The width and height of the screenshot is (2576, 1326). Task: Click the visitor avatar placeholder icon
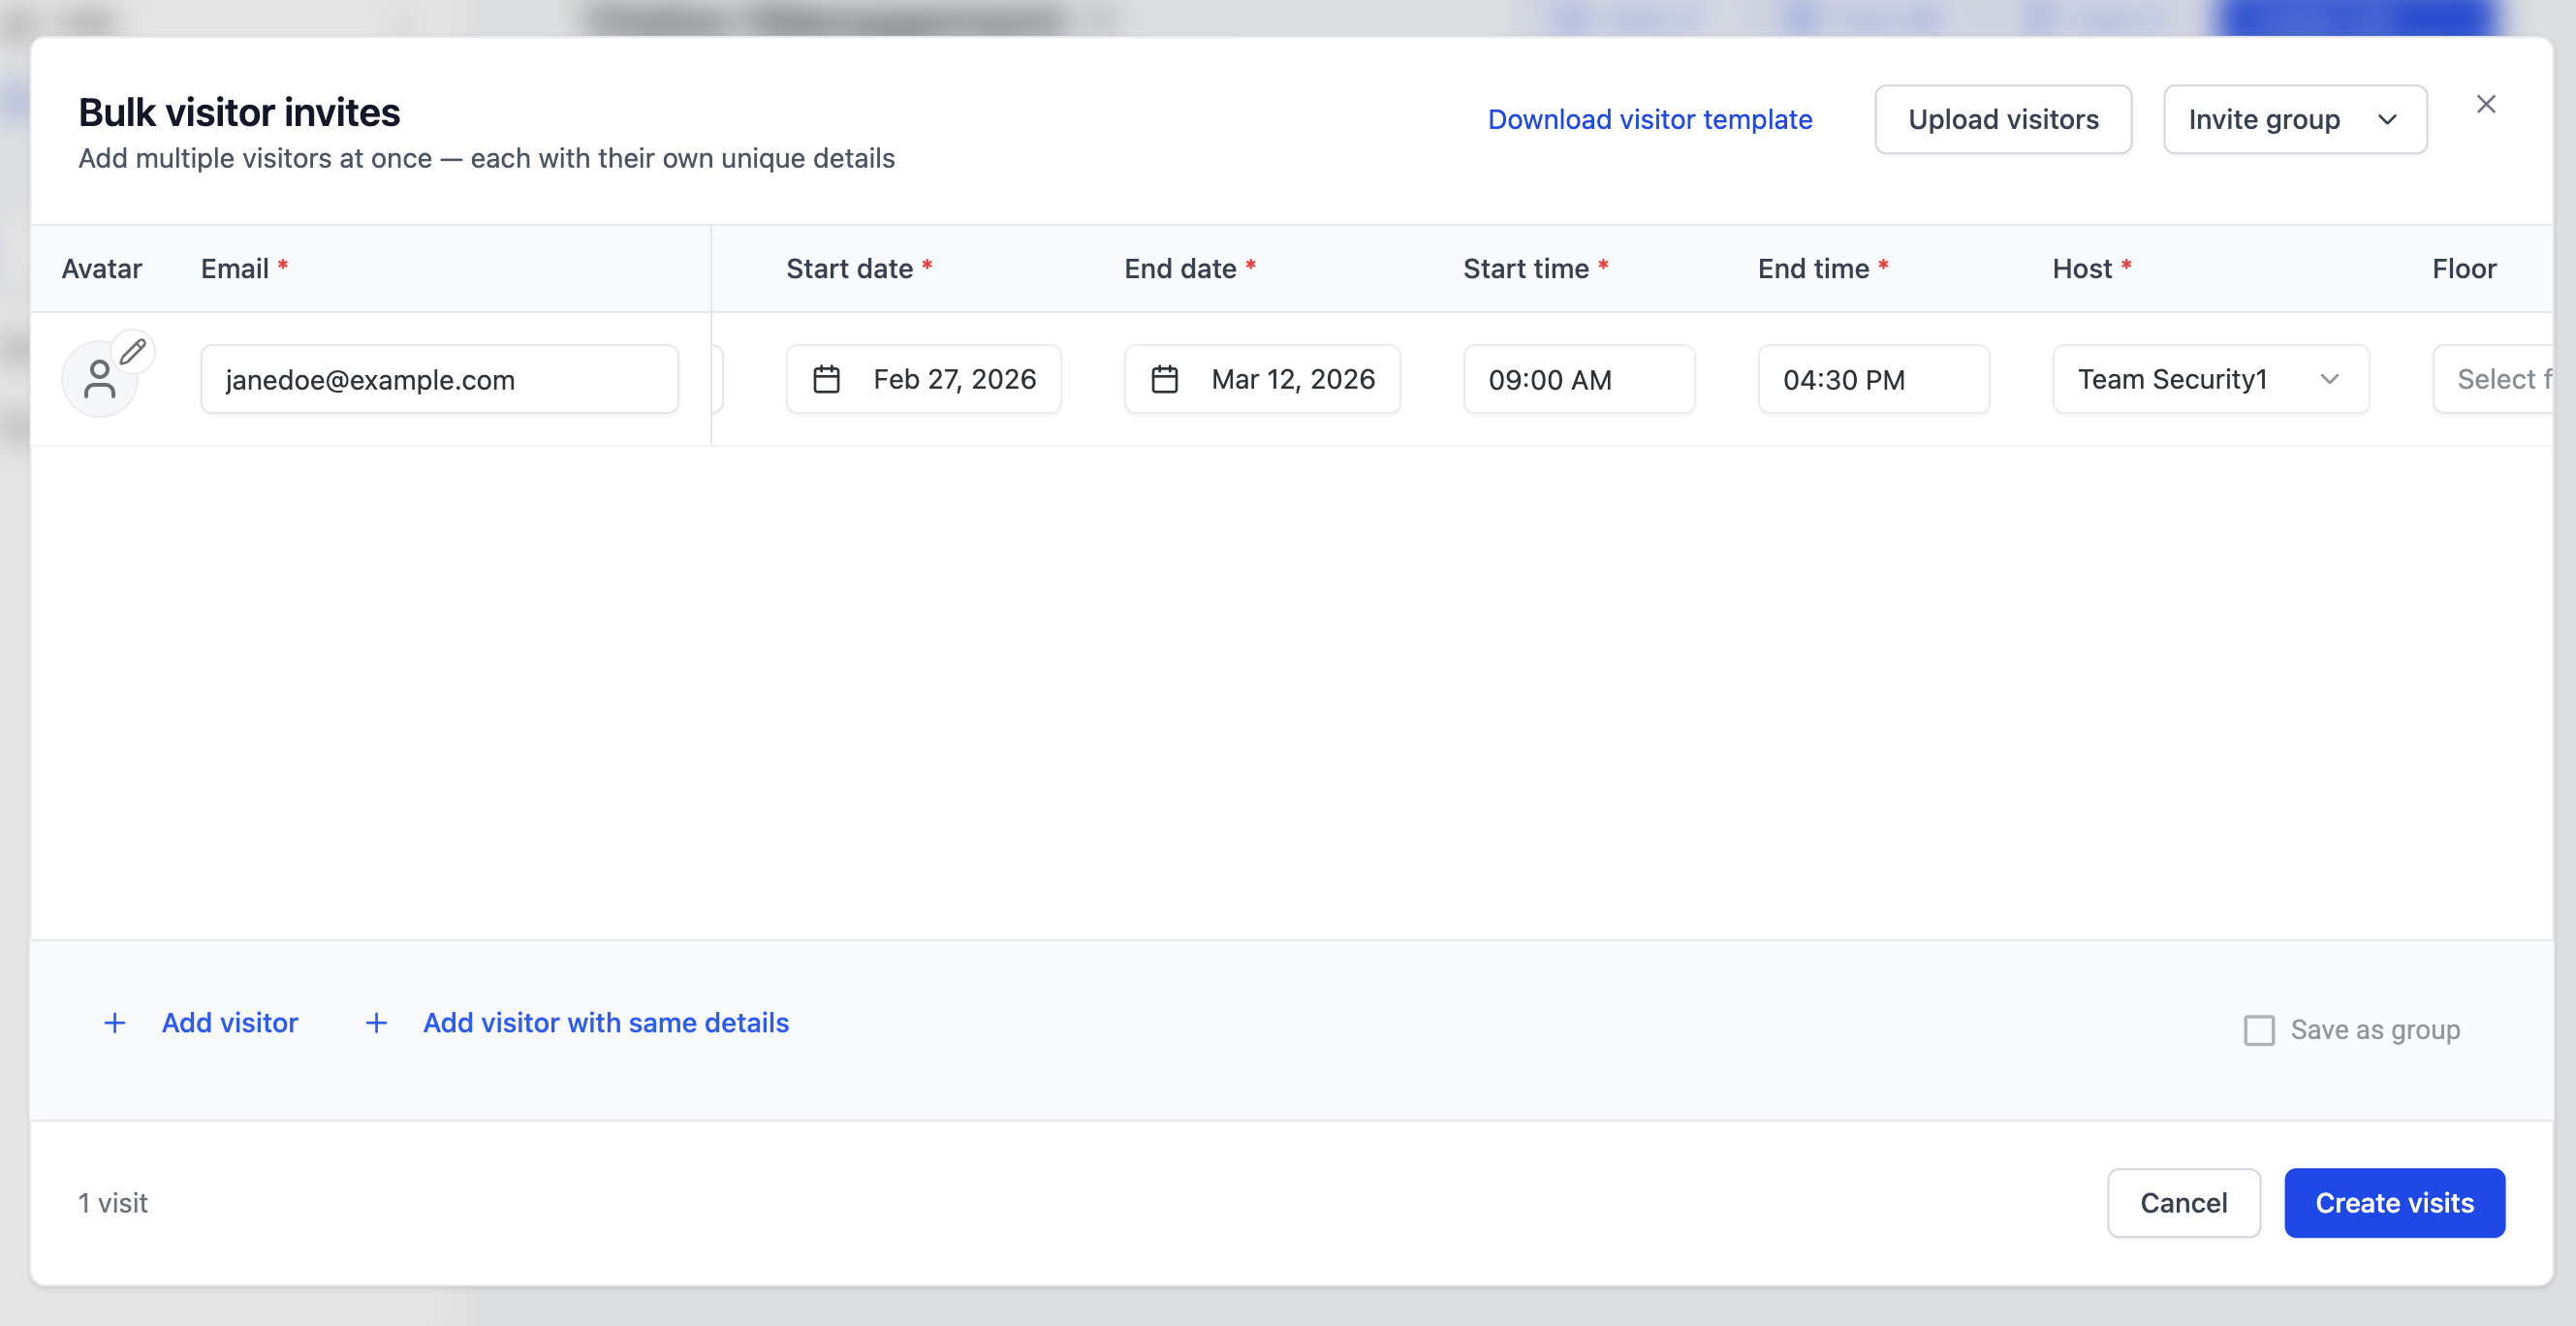[x=99, y=380]
